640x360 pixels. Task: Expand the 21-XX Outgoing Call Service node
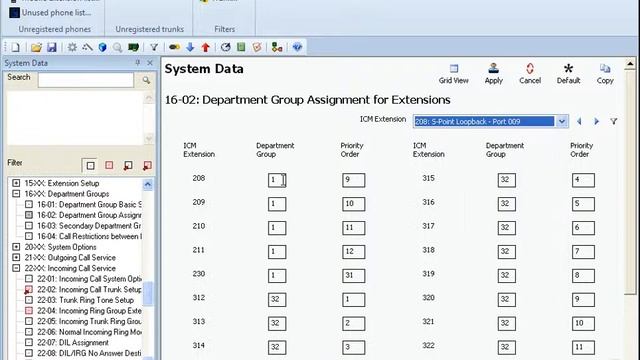coord(16,257)
